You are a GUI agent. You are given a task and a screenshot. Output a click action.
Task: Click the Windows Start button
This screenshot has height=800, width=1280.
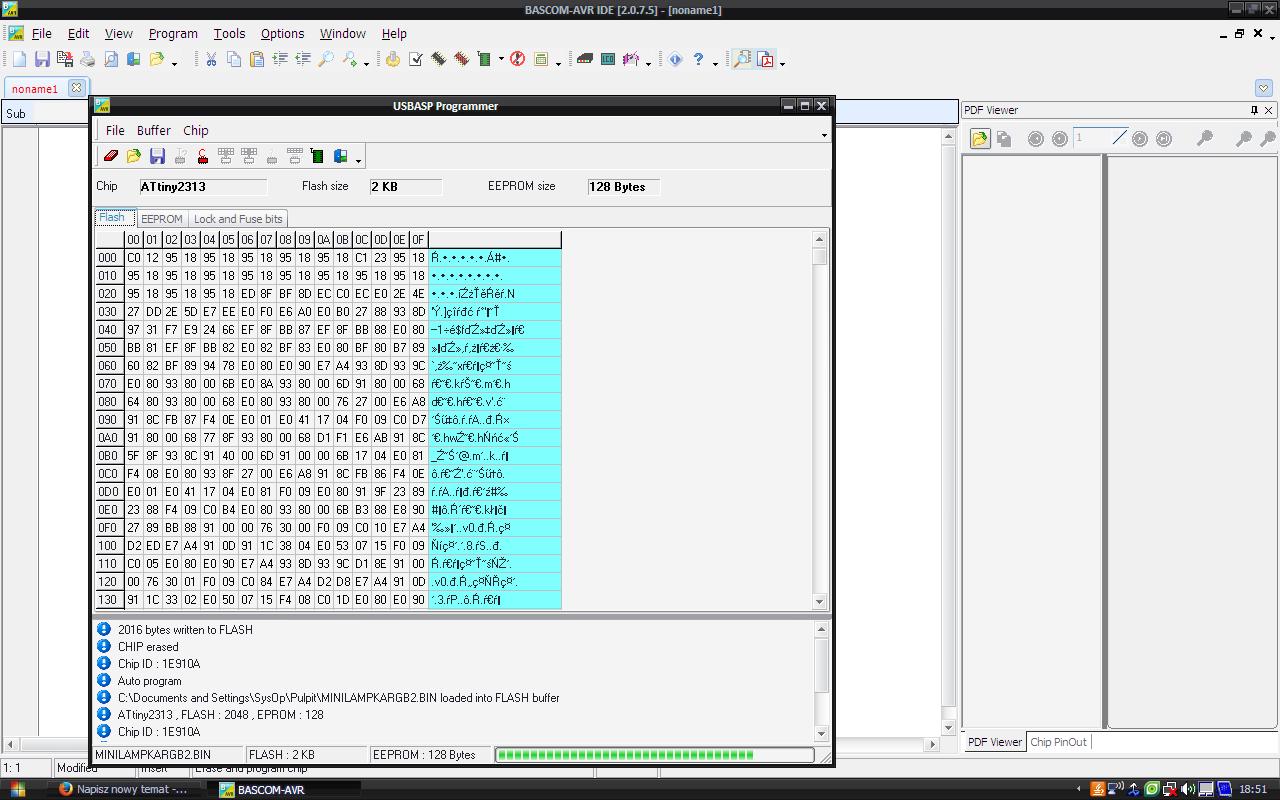click(17, 789)
